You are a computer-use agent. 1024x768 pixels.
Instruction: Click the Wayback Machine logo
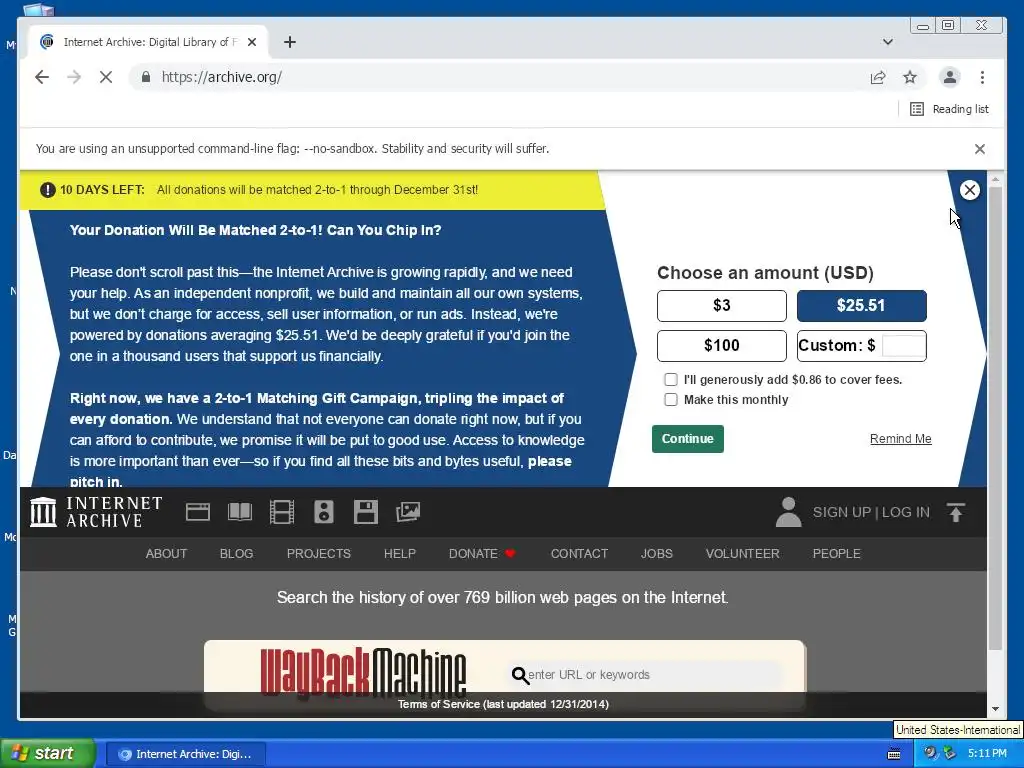(364, 671)
